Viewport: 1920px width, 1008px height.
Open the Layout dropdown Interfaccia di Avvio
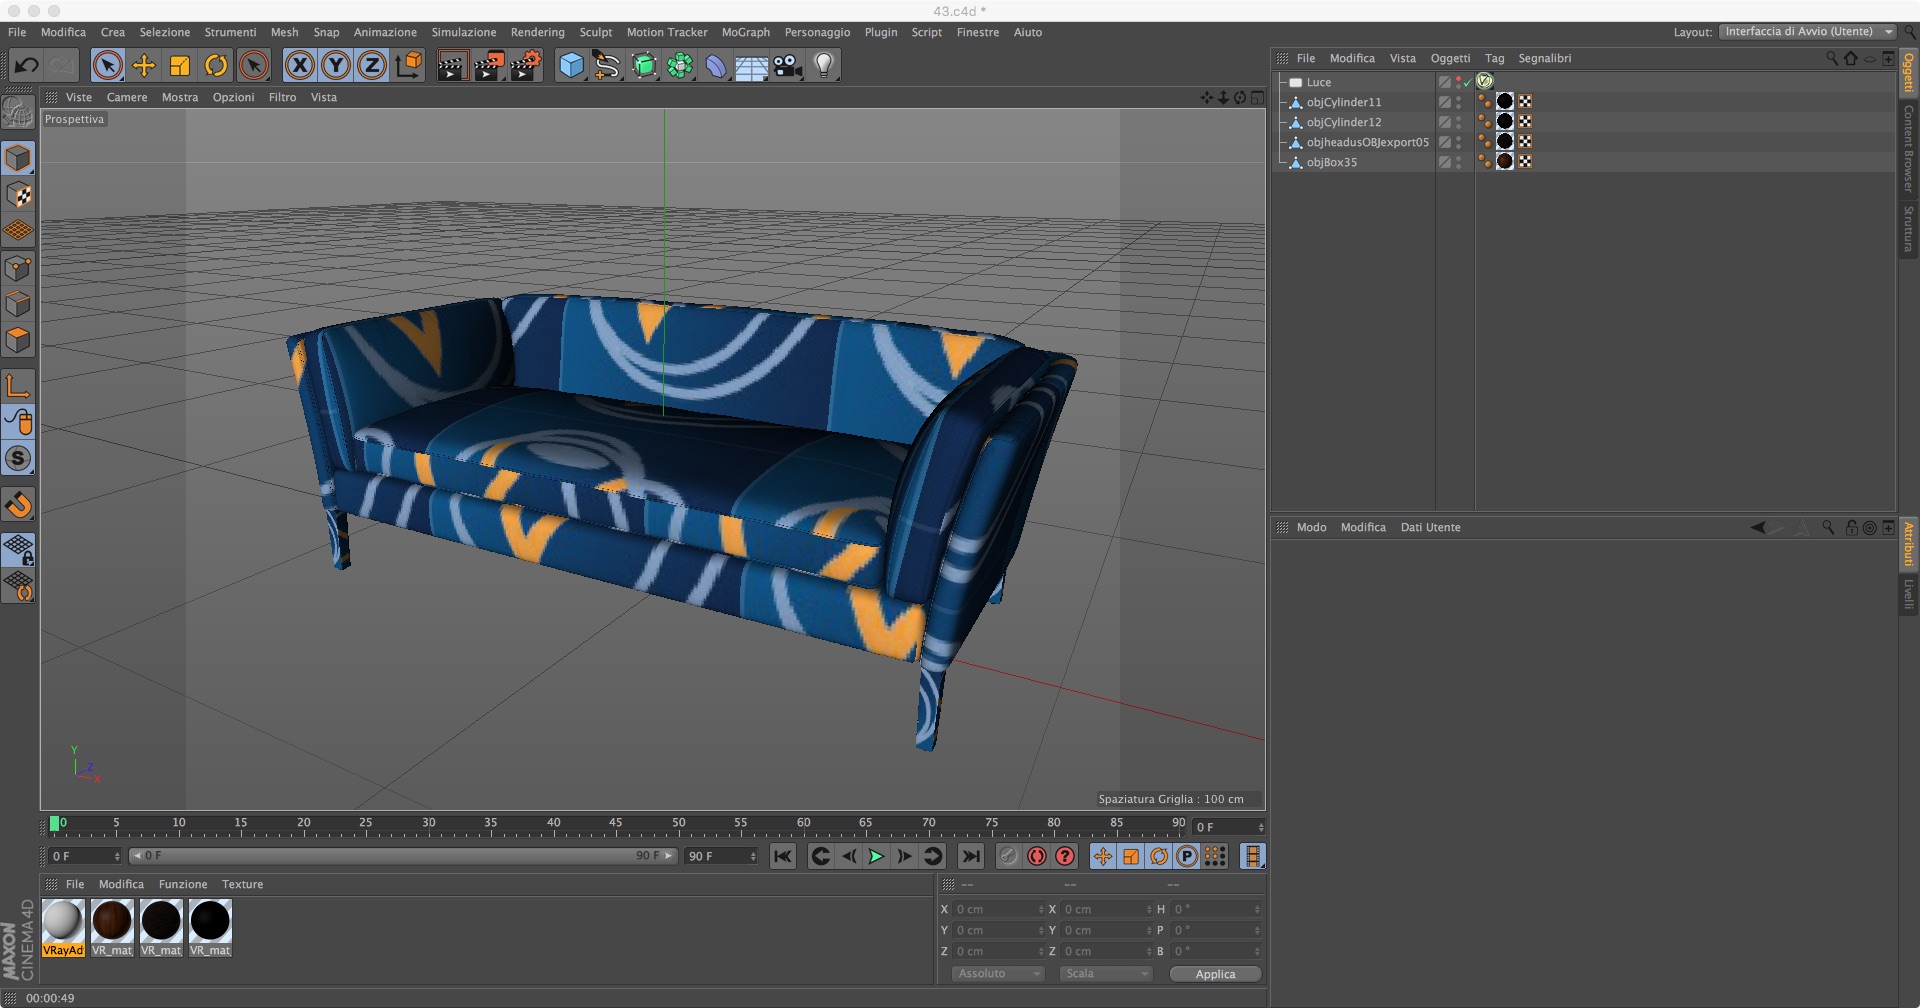click(x=1807, y=32)
